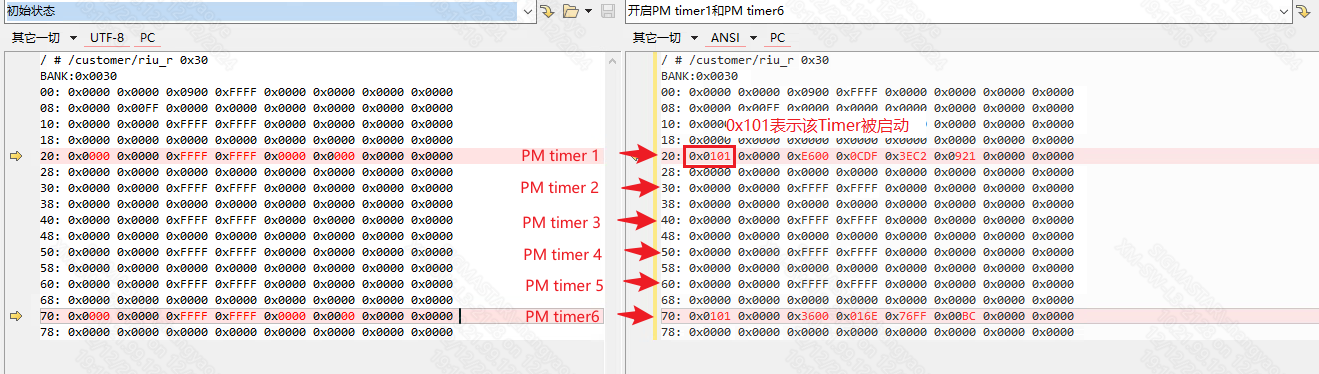Click the right pane's yellow browse arrow icon
1319x374 pixels.
(x=1303, y=11)
